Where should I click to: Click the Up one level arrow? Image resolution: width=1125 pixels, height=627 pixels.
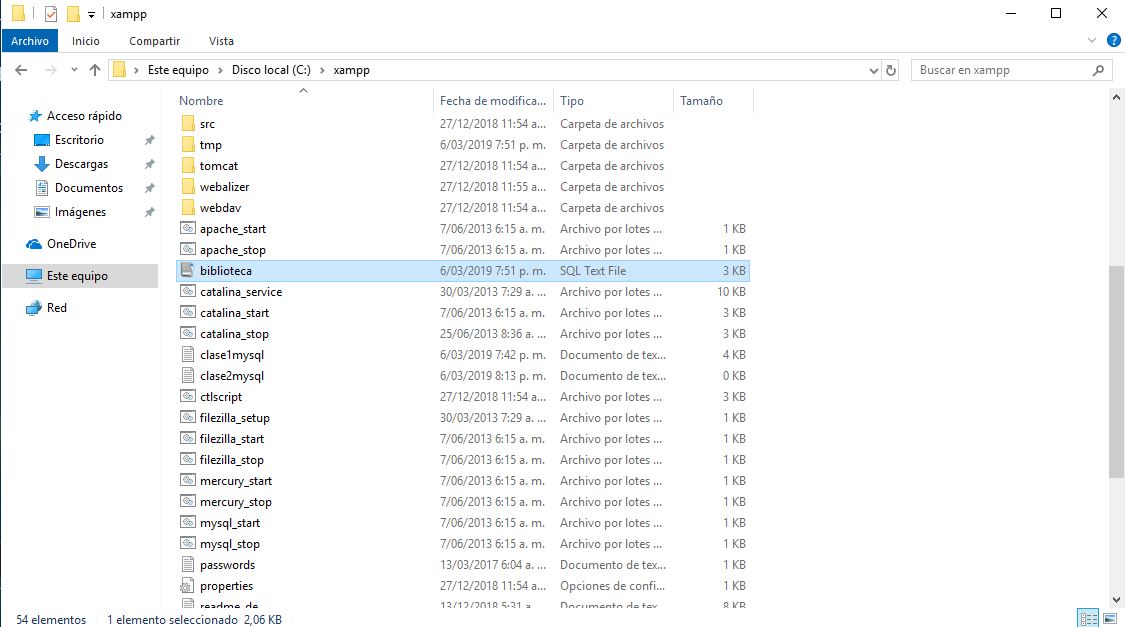coord(95,70)
